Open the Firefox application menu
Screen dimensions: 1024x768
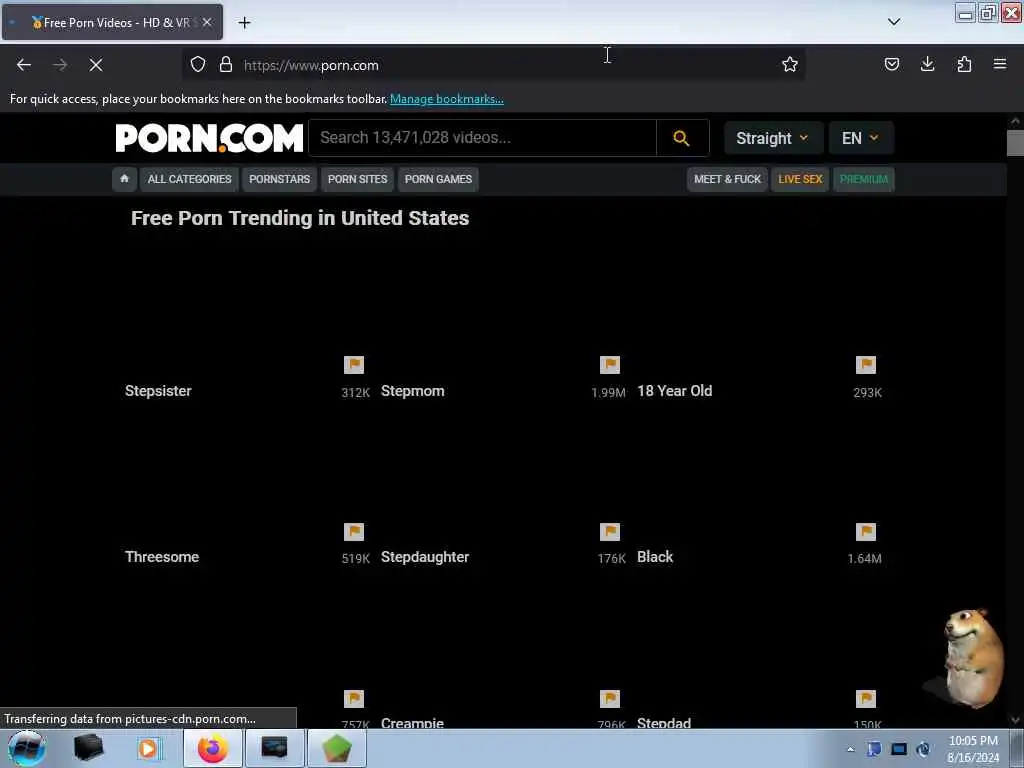tap(1000, 64)
